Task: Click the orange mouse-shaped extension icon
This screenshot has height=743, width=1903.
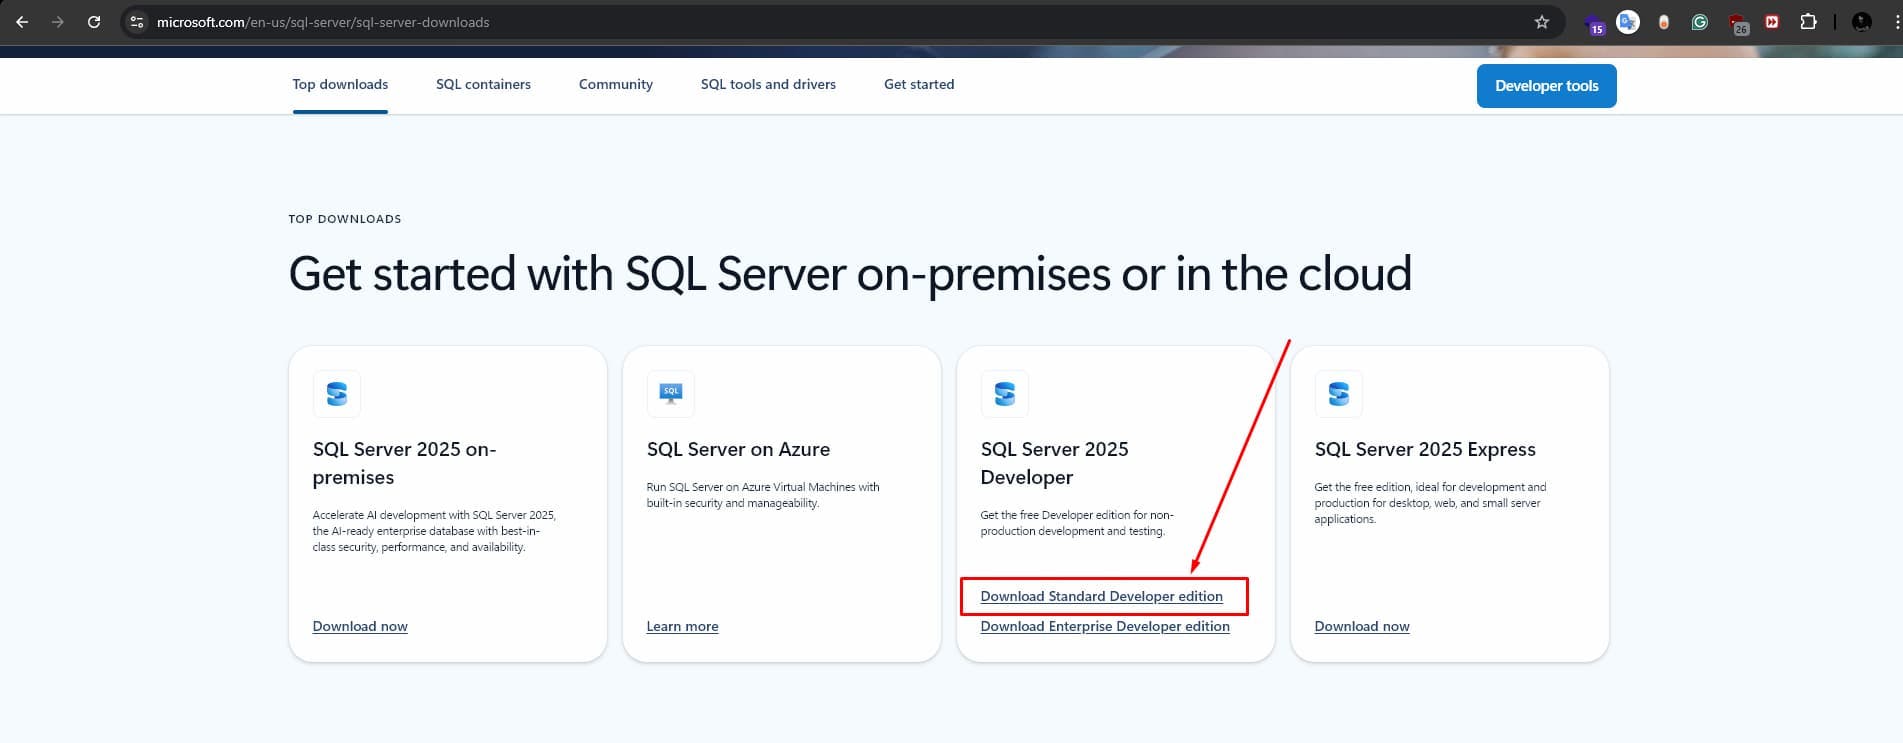Action: pos(1664,22)
